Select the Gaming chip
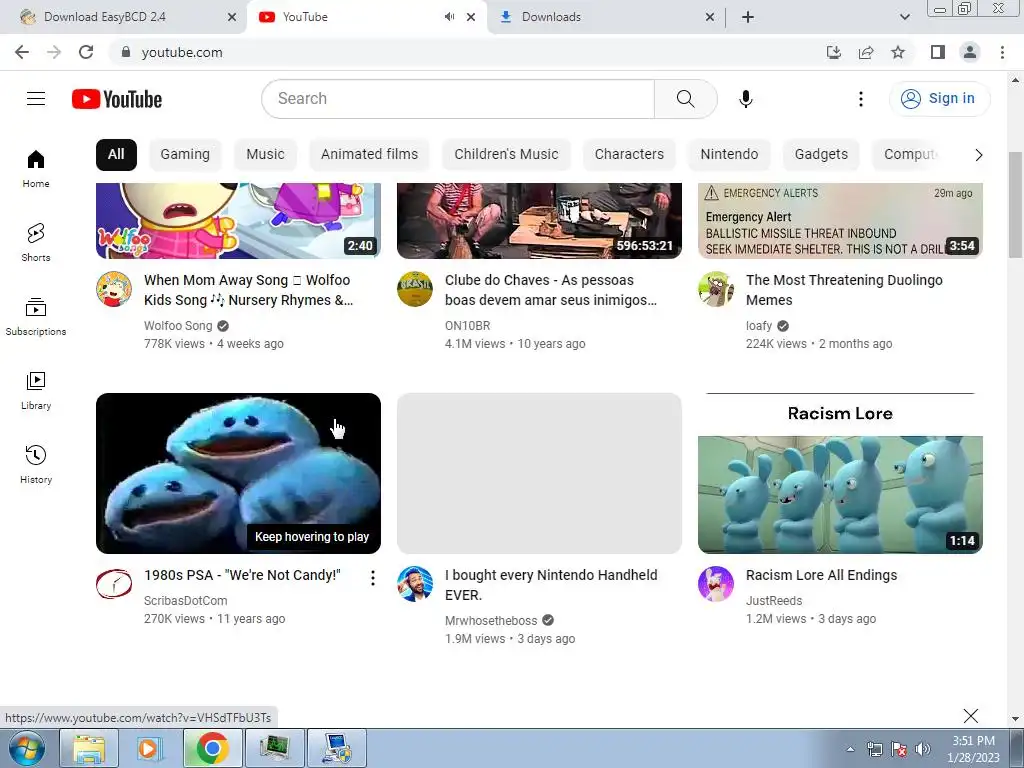The image size is (1024, 768). [185, 154]
